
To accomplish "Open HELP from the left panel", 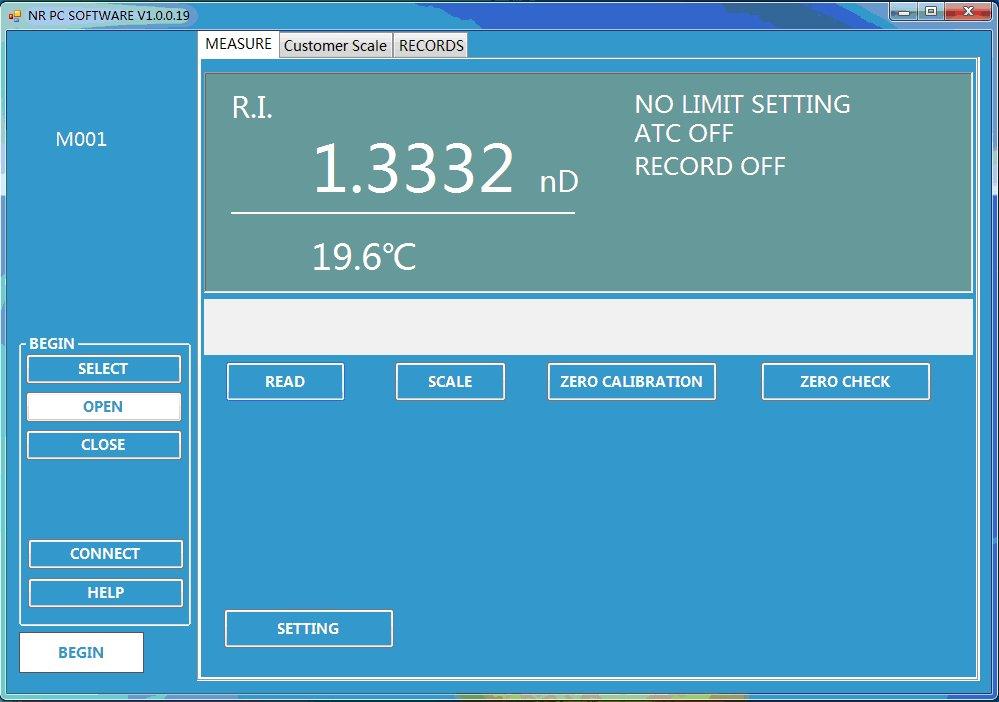I will pos(105,592).
